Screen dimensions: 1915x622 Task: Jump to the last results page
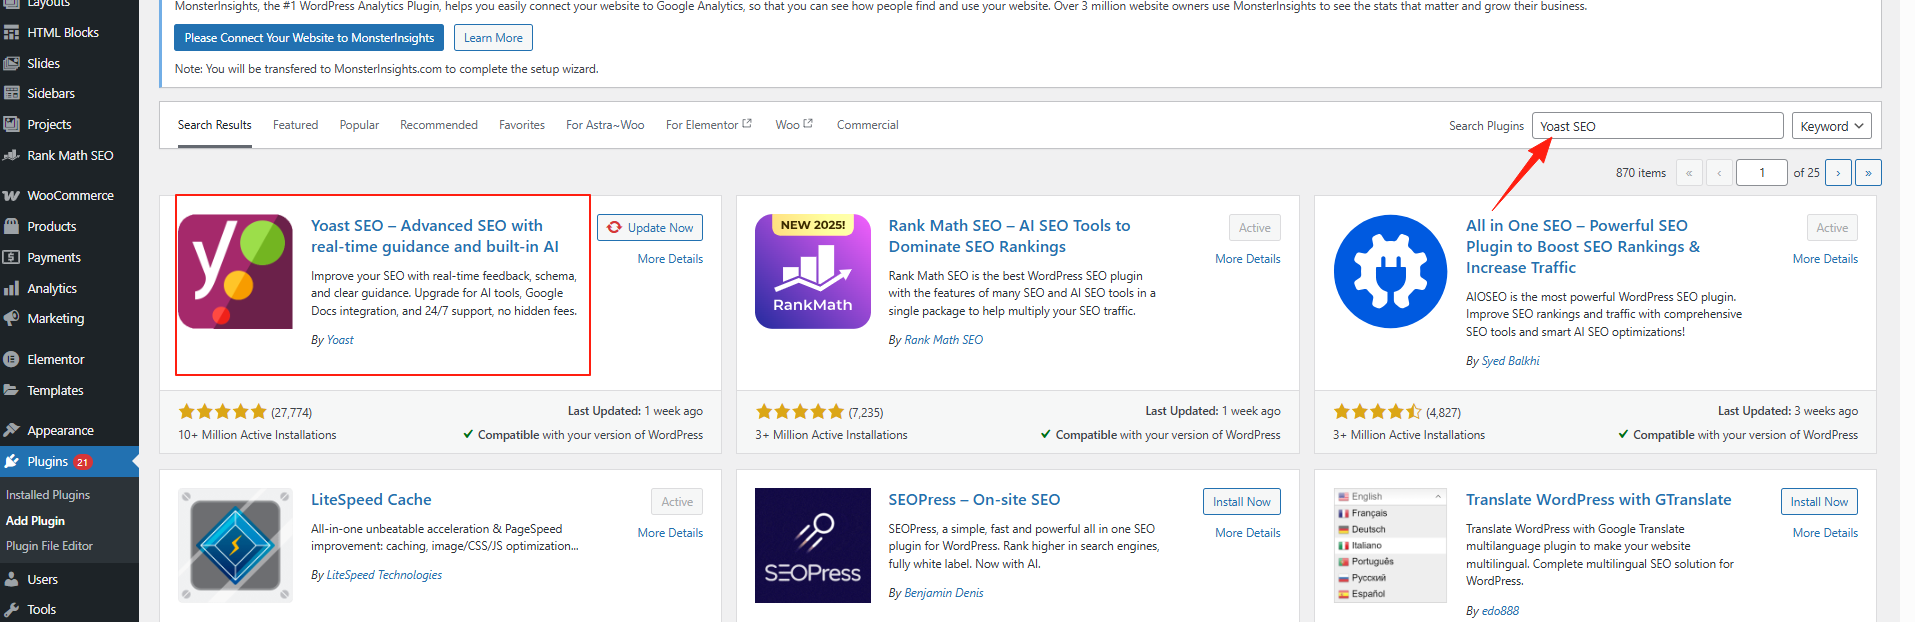coord(1868,173)
